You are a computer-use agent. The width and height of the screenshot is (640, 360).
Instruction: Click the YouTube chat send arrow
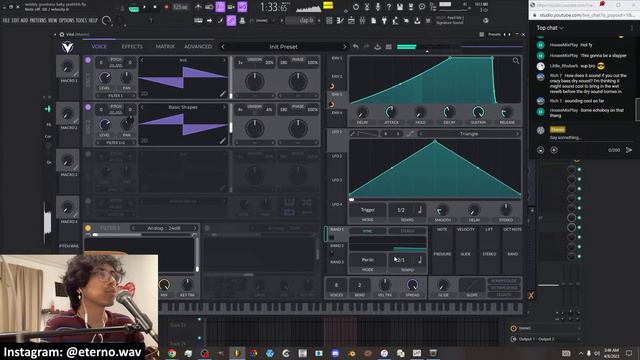tap(629, 150)
